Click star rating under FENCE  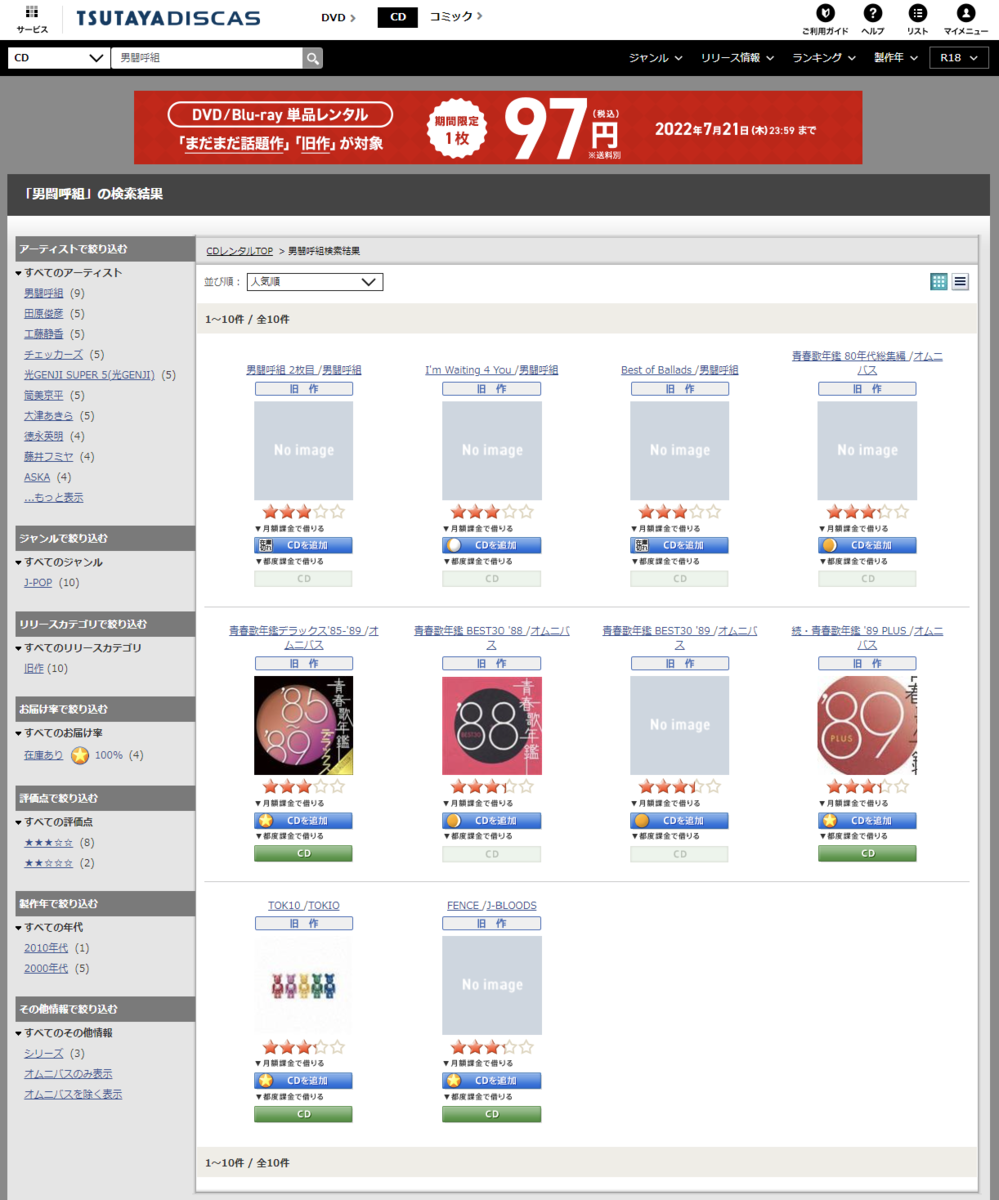pyautogui.click(x=491, y=1047)
